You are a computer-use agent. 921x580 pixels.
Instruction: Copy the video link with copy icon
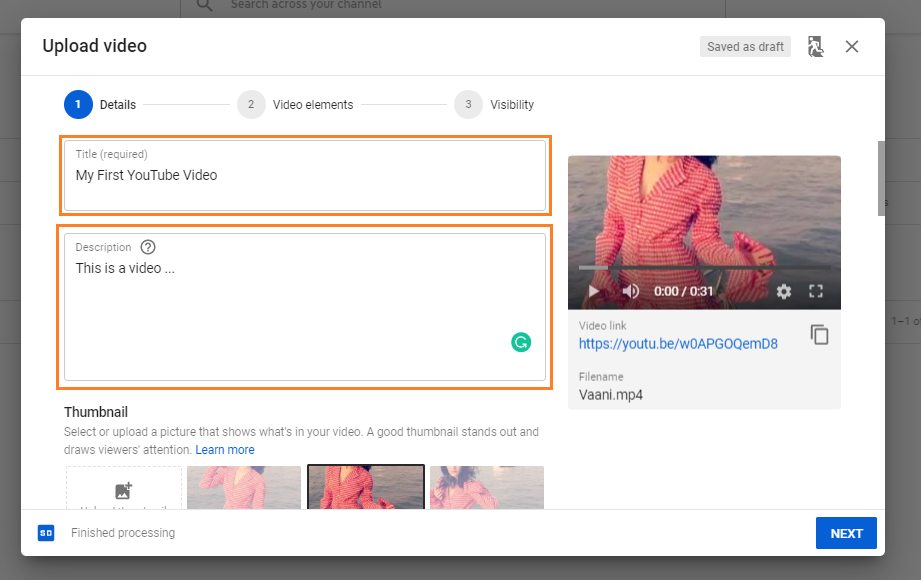click(819, 334)
